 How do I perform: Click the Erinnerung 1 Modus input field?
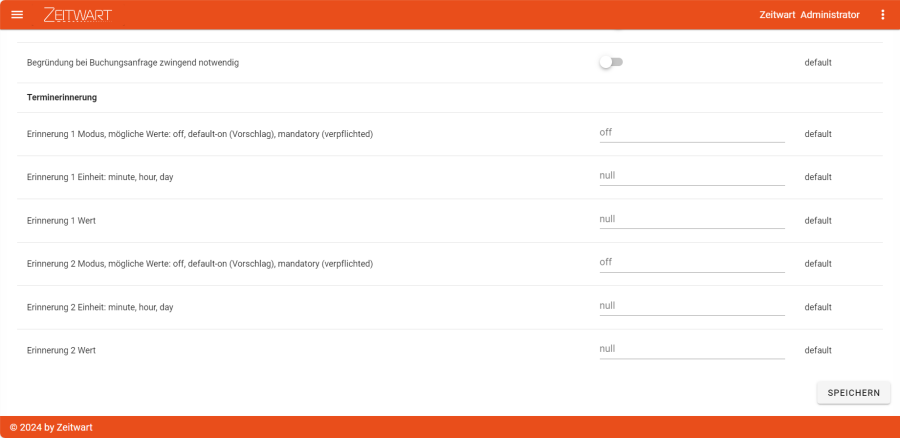click(x=691, y=132)
